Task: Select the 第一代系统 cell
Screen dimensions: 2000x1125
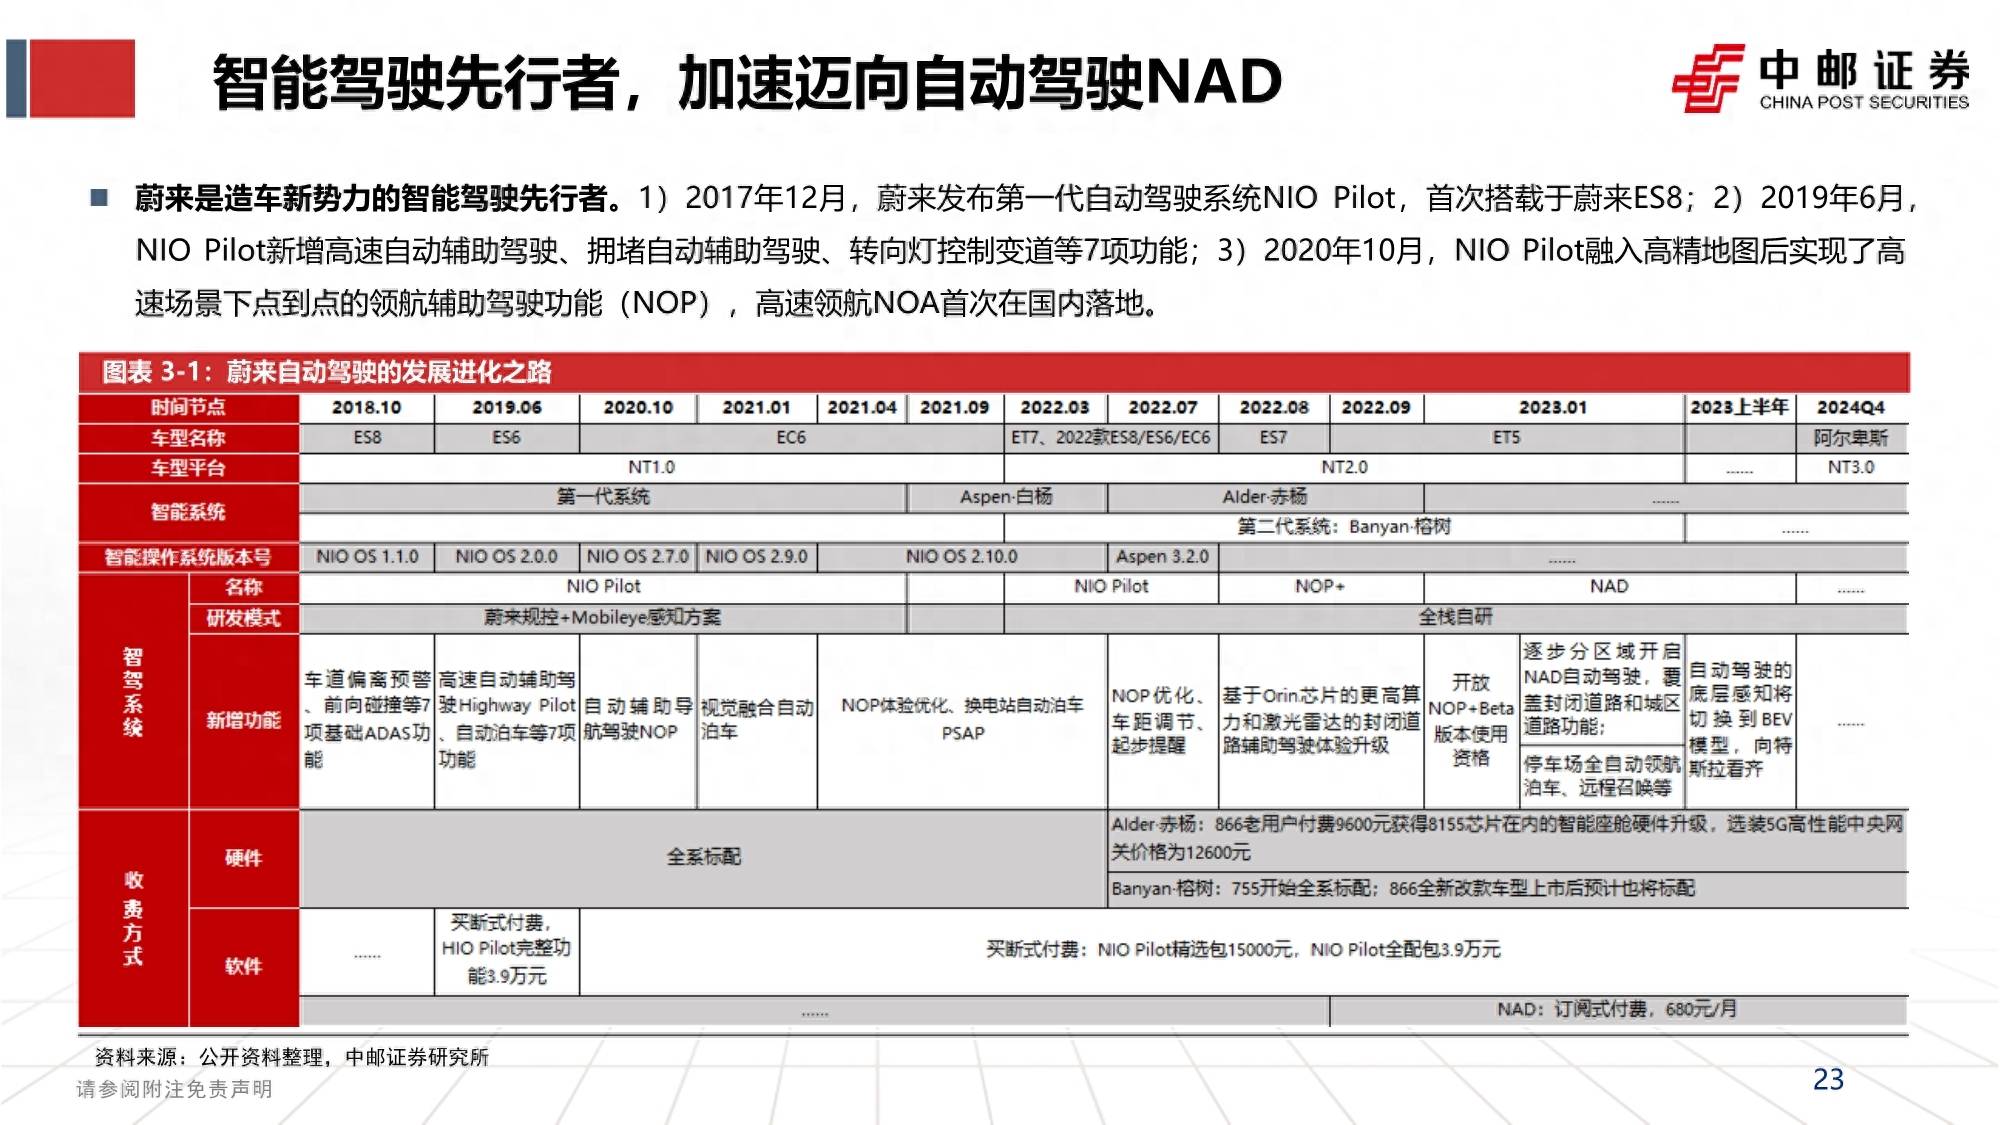Action: pos(603,497)
